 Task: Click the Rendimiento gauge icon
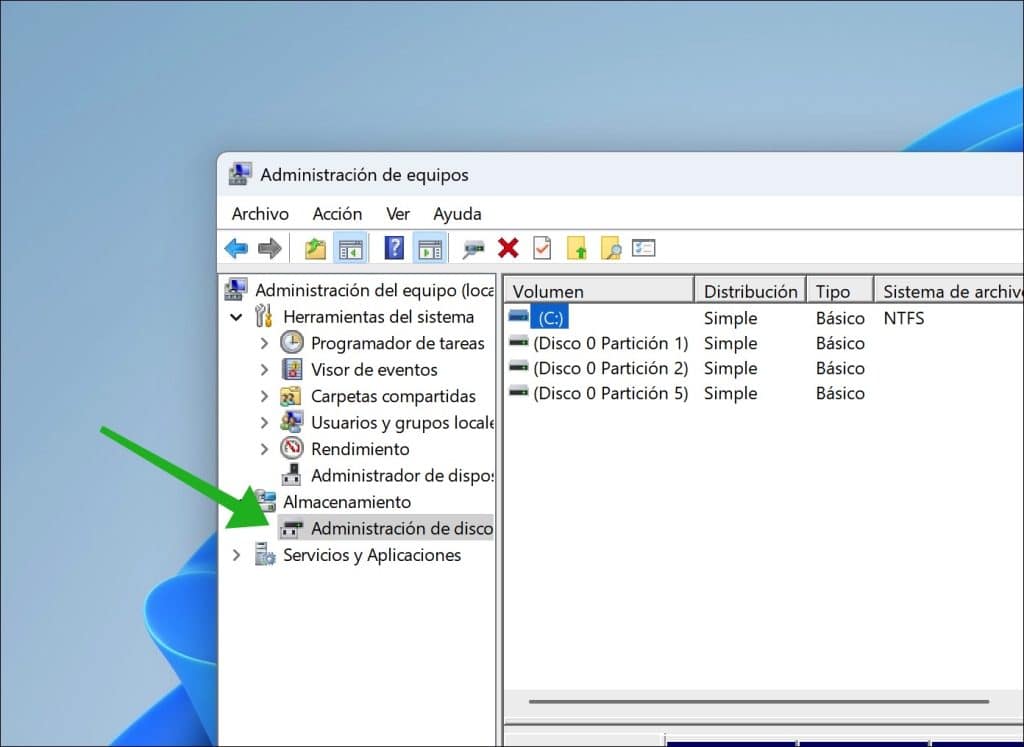[292, 448]
